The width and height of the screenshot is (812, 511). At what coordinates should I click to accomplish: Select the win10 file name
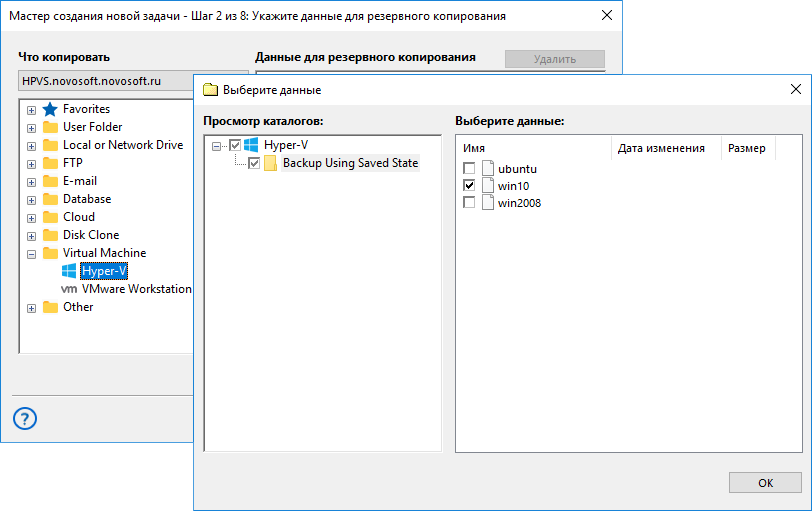pyautogui.click(x=513, y=186)
